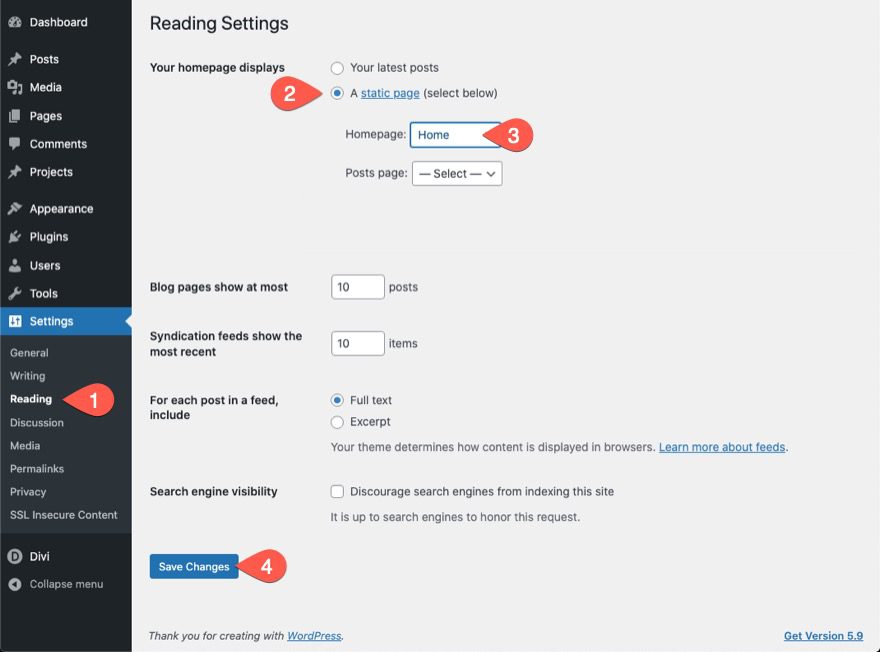This screenshot has height=652, width=880.
Task: Select the Appearance paintbrush icon
Action: pos(15,208)
